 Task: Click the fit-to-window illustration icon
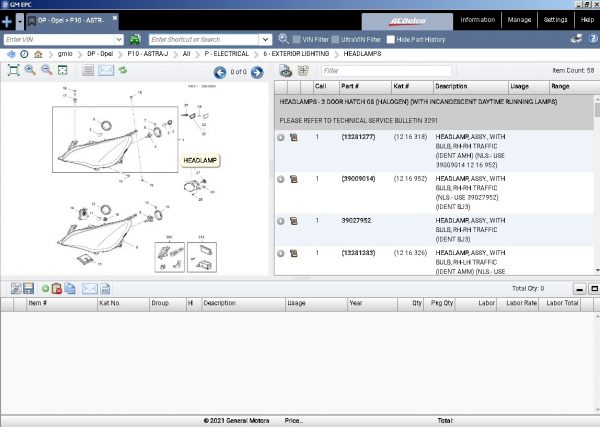[14, 70]
